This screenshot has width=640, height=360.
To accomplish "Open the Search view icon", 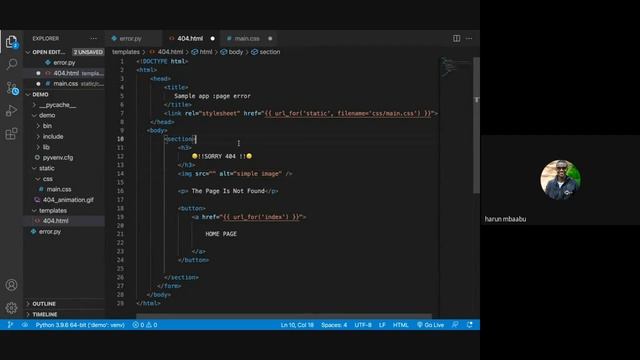I will coord(12,64).
